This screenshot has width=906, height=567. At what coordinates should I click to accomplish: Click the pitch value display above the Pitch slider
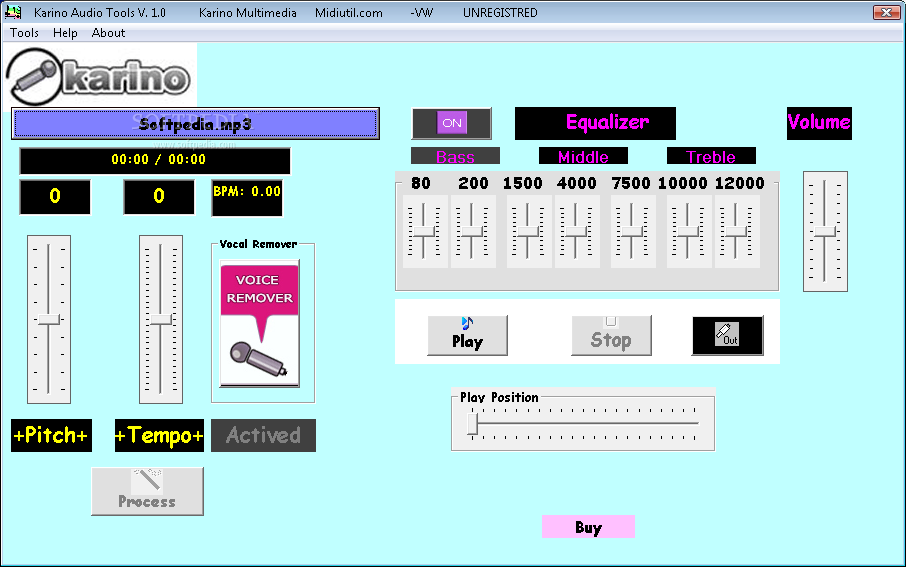(x=55, y=197)
